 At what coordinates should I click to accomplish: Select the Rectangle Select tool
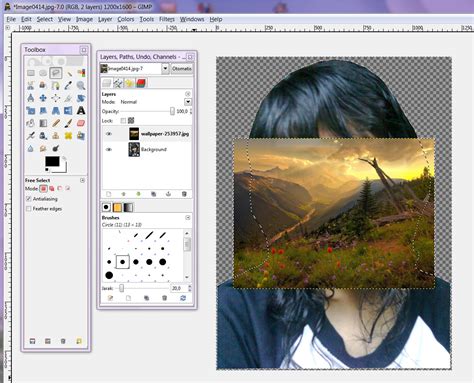point(31,73)
